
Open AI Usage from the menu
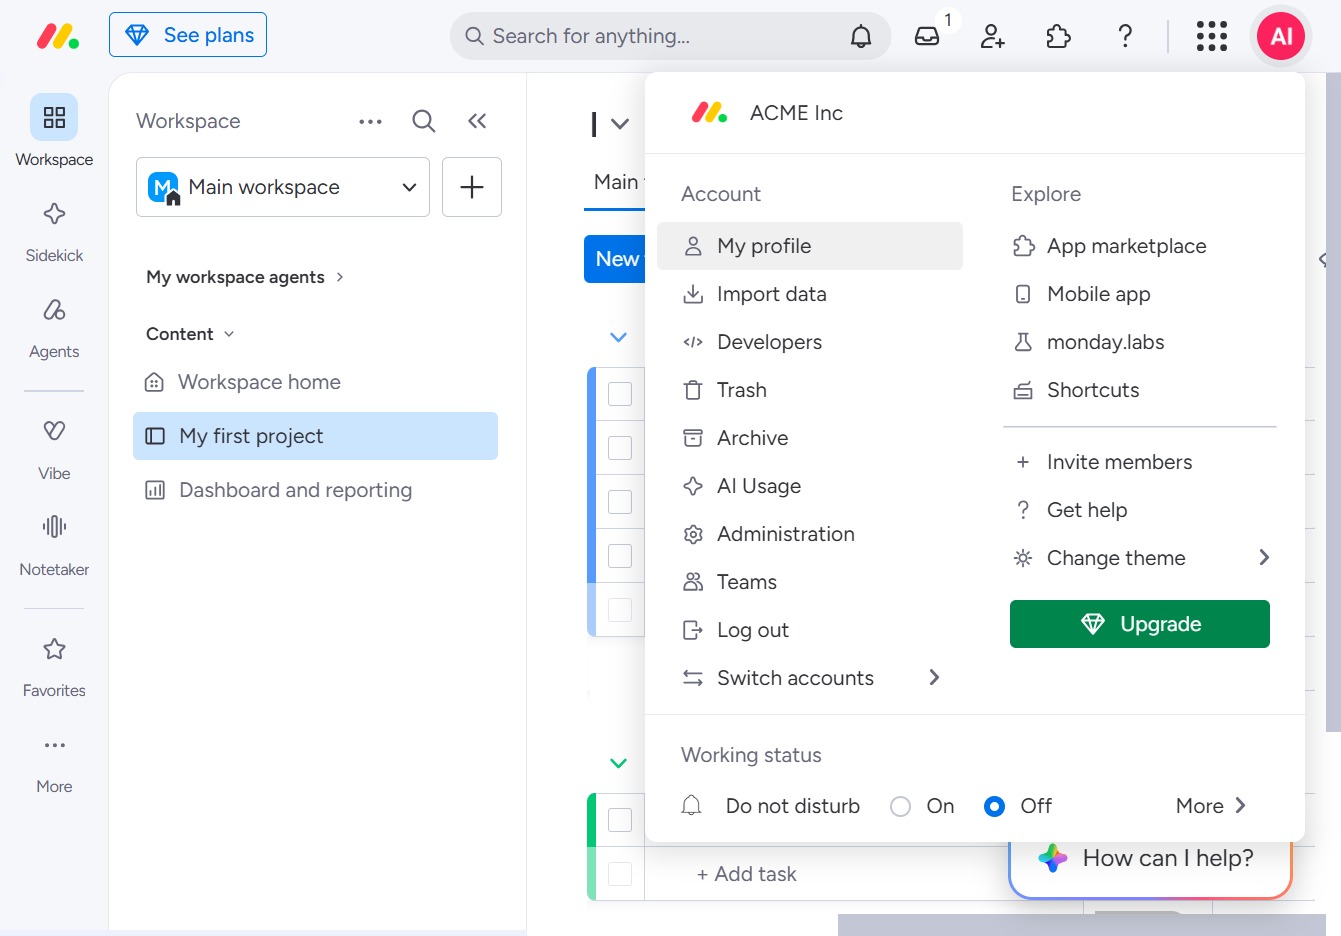[x=810, y=486]
